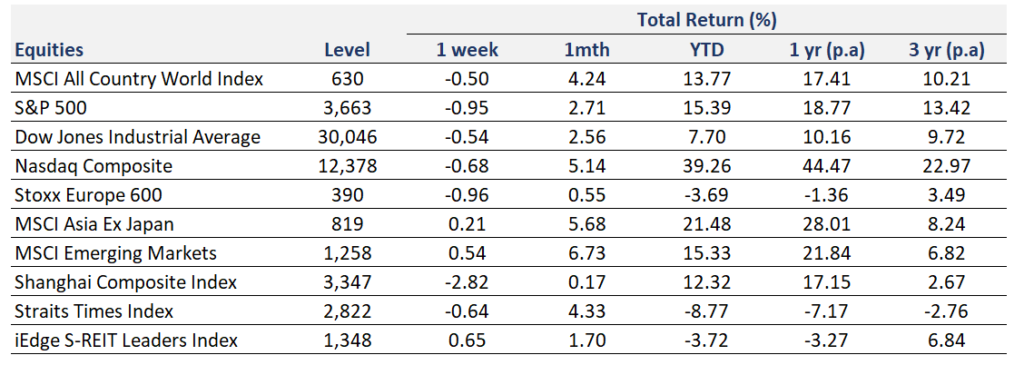Select the Stoxx Europe 600 label
The image size is (1024, 365).
click(88, 195)
